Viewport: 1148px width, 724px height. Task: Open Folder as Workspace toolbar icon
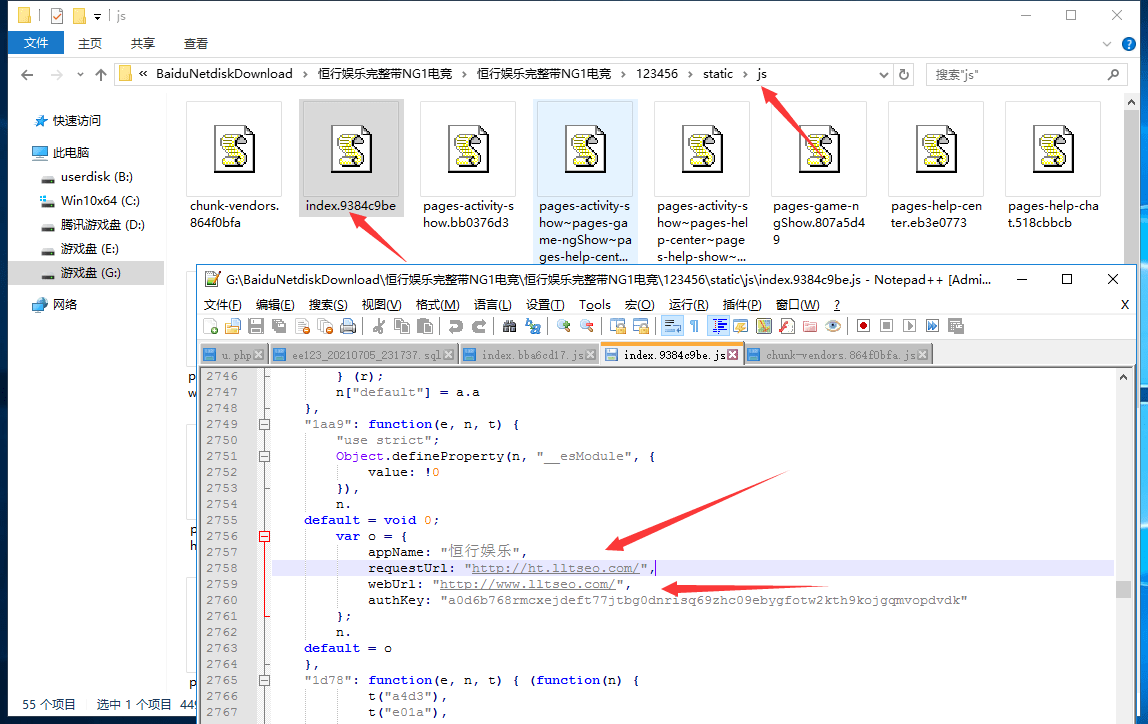(x=810, y=326)
